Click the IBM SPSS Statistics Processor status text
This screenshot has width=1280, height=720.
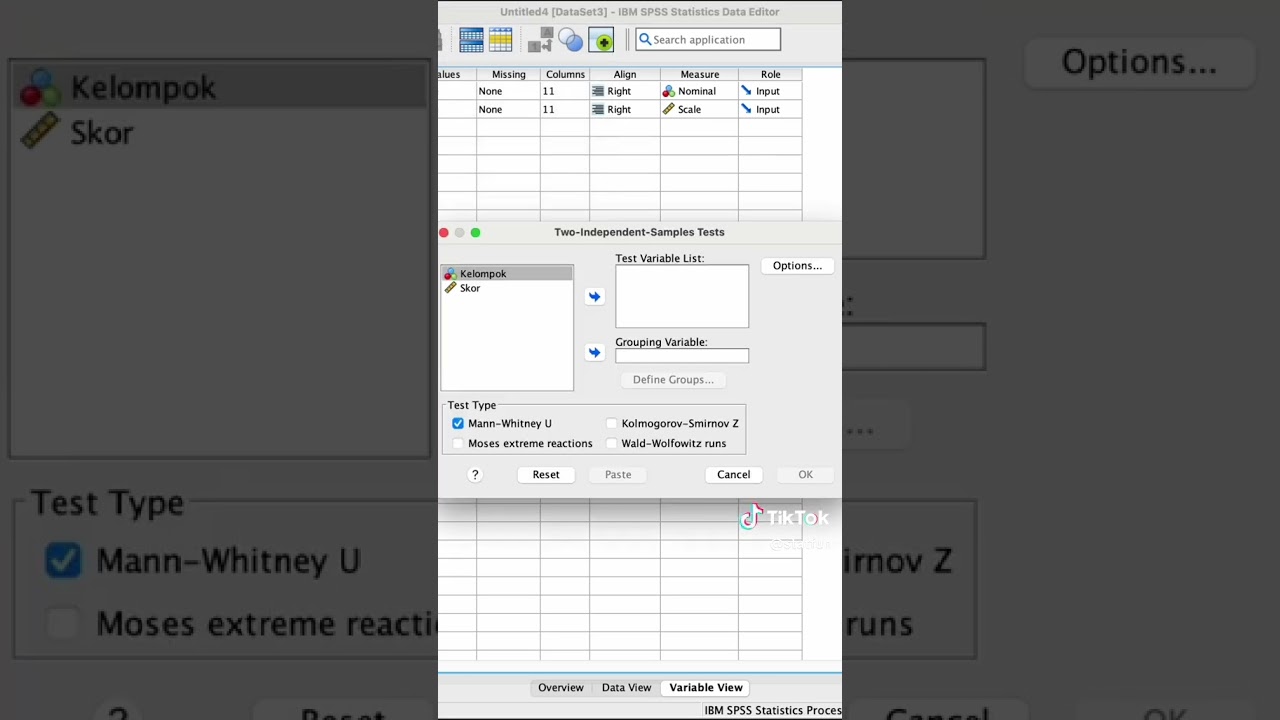pyautogui.click(x=772, y=711)
